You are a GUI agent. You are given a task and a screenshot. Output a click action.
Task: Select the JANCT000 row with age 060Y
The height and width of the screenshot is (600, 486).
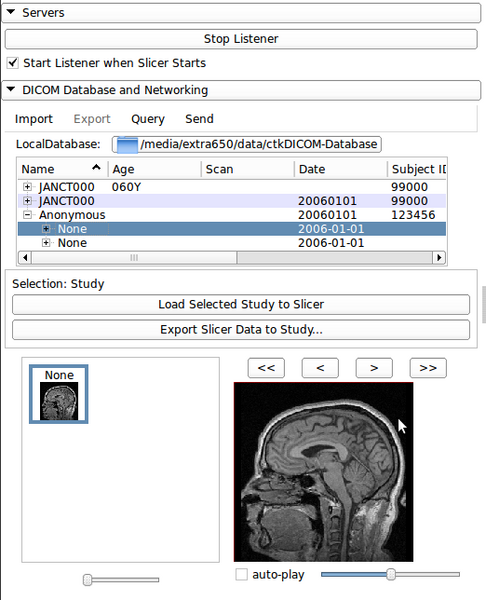pos(232,187)
